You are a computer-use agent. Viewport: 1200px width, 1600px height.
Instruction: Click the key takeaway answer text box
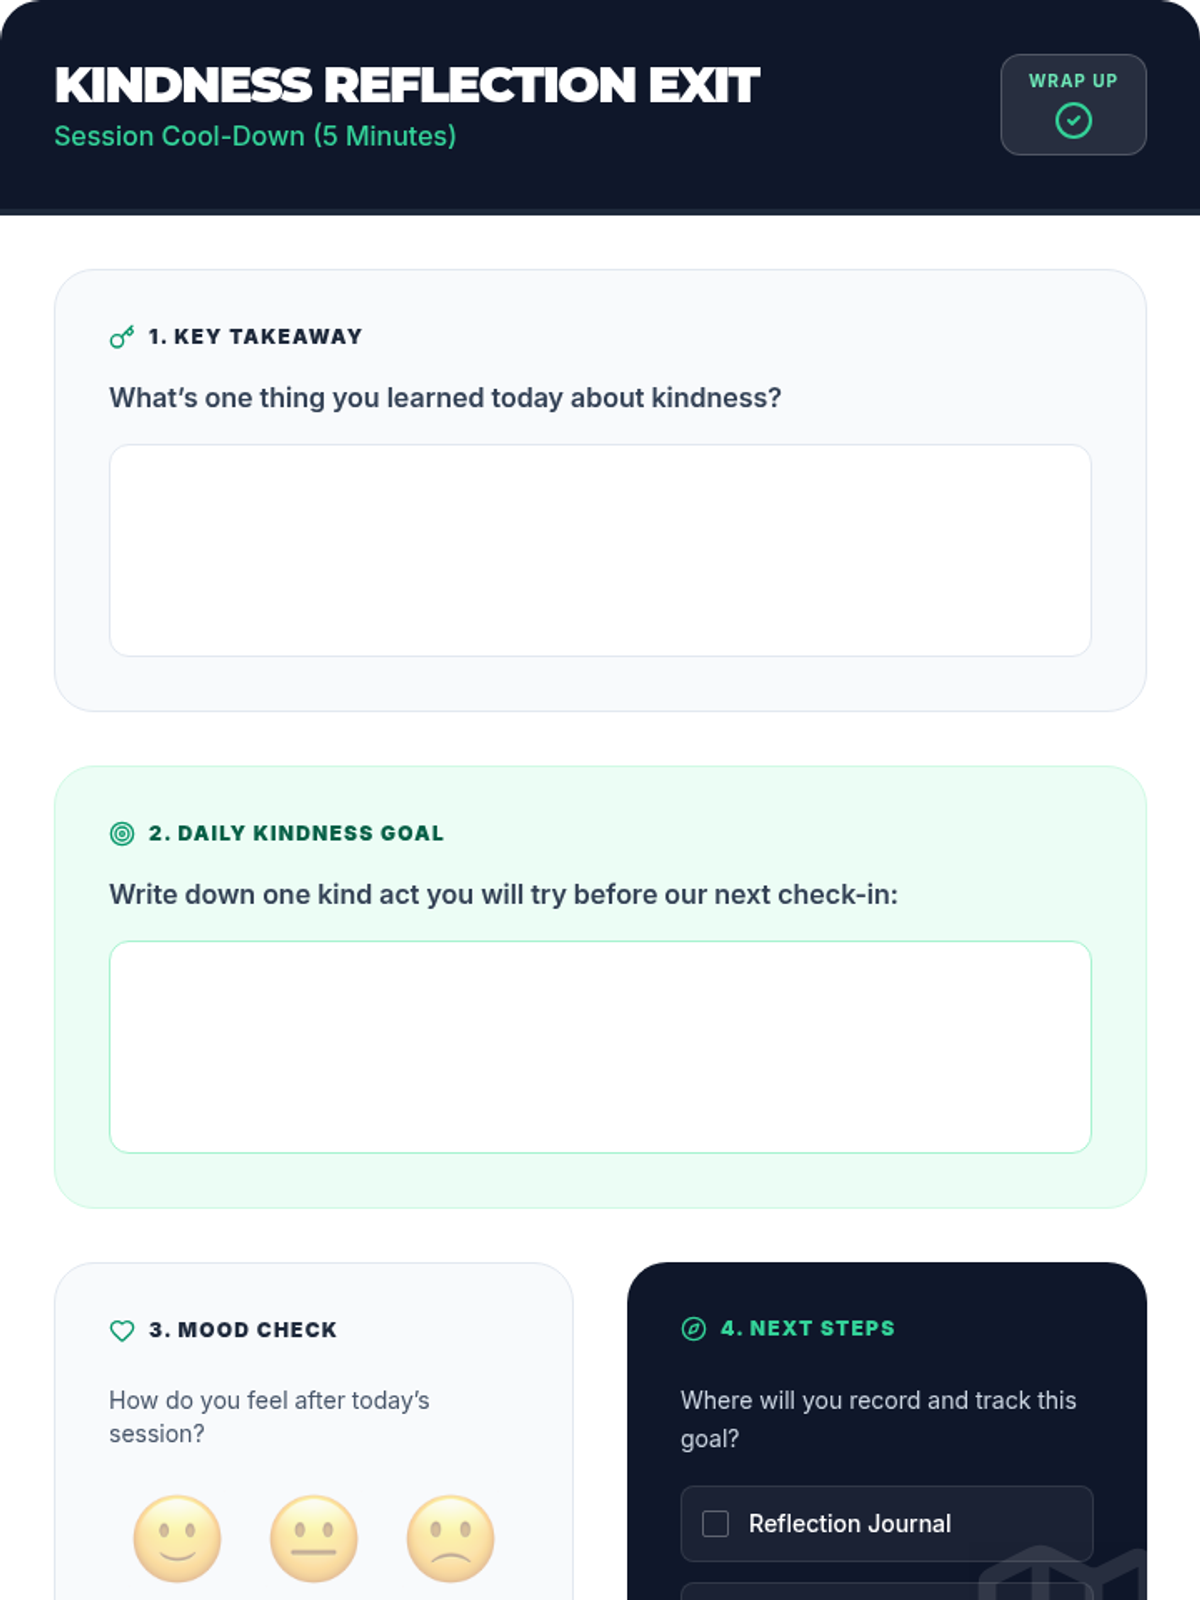(600, 550)
